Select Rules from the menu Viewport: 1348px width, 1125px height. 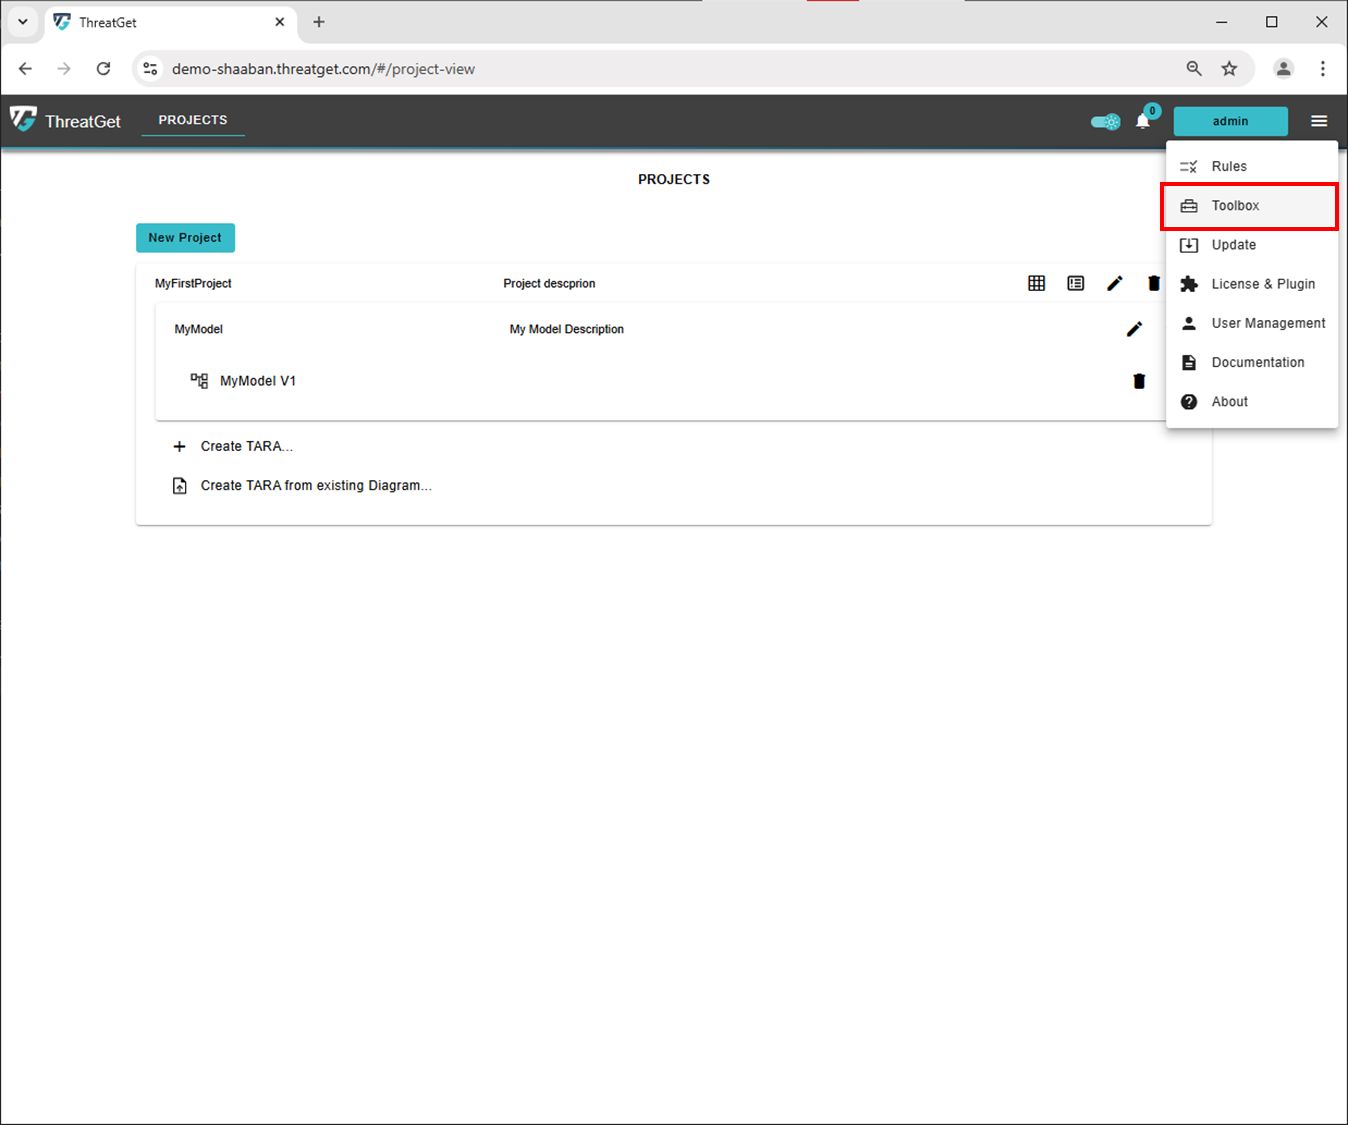tap(1229, 167)
